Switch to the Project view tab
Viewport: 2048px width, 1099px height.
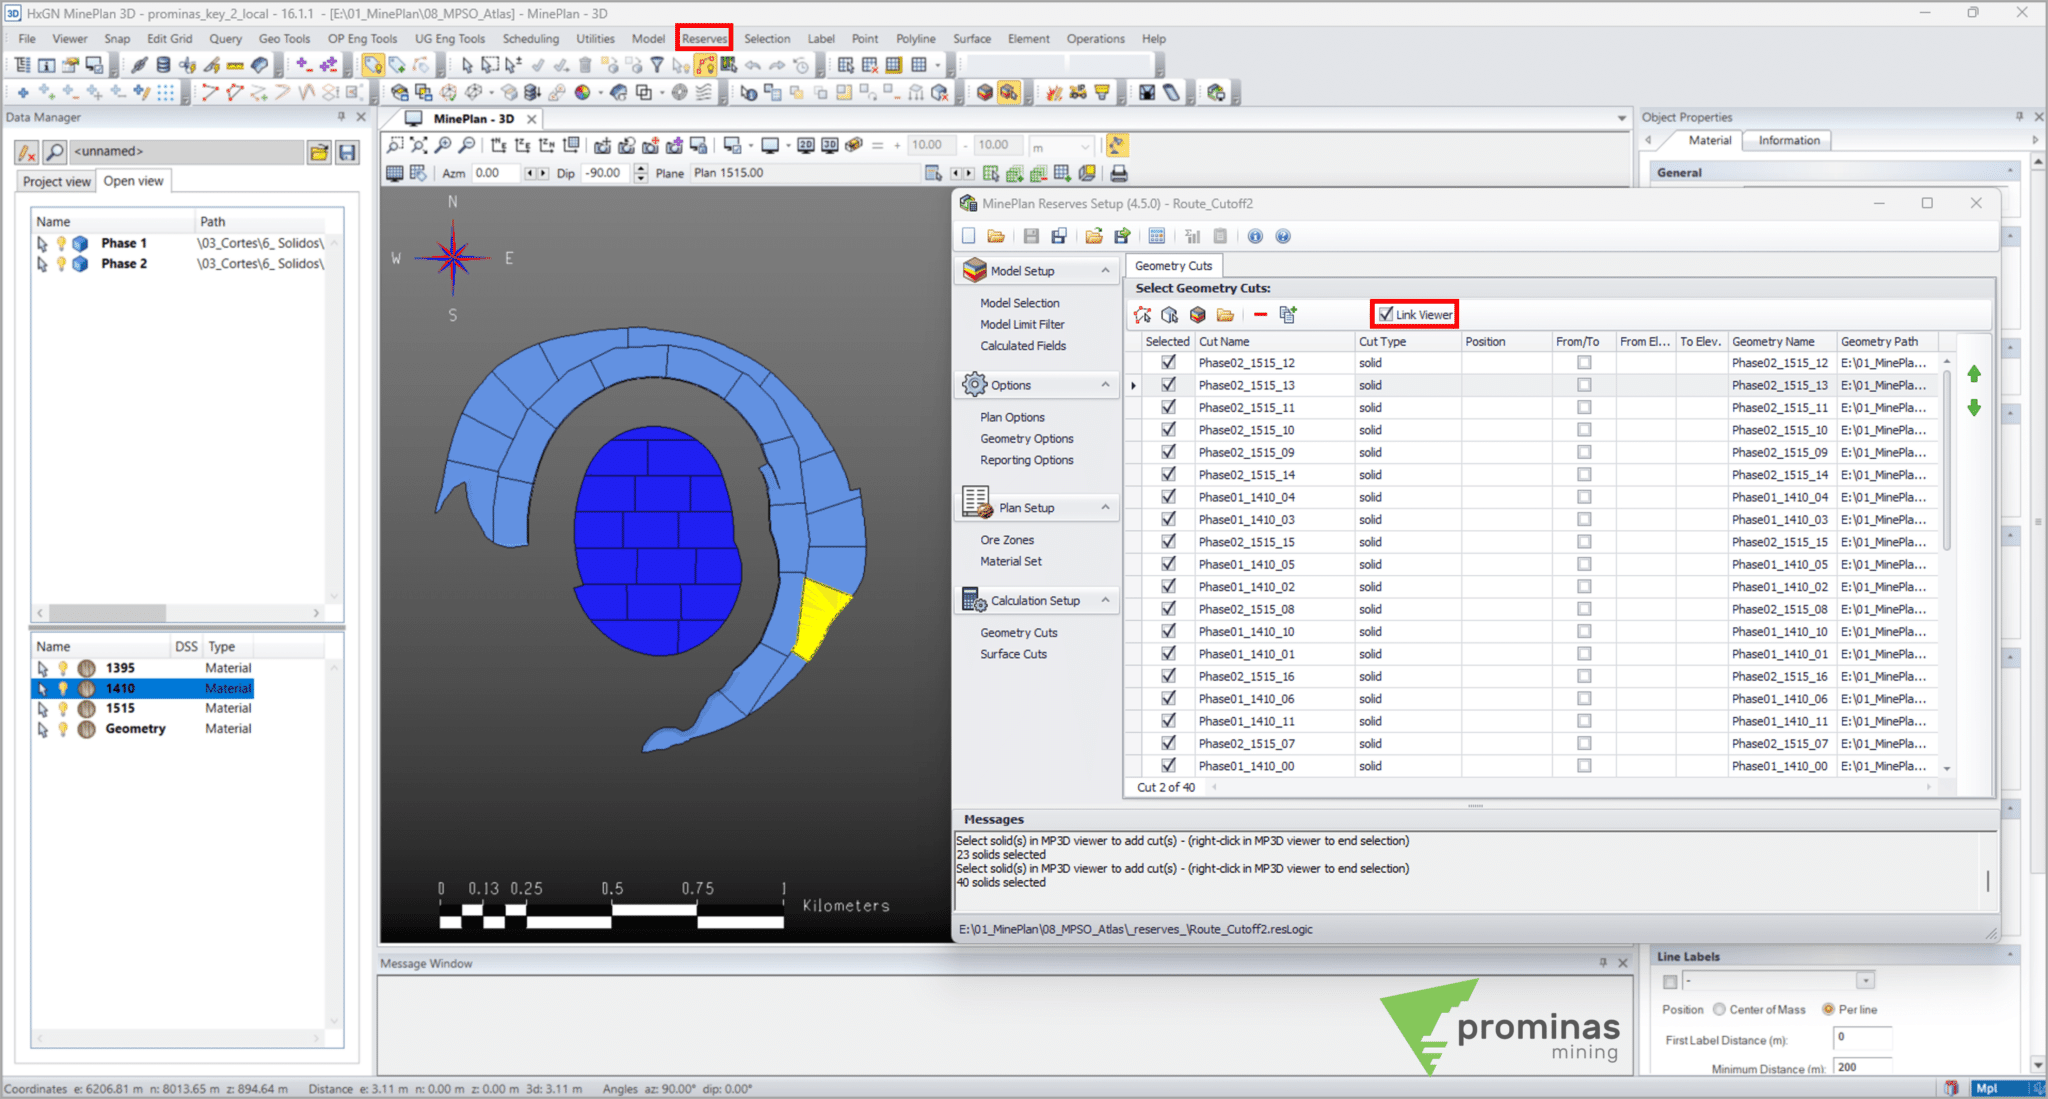coord(57,181)
